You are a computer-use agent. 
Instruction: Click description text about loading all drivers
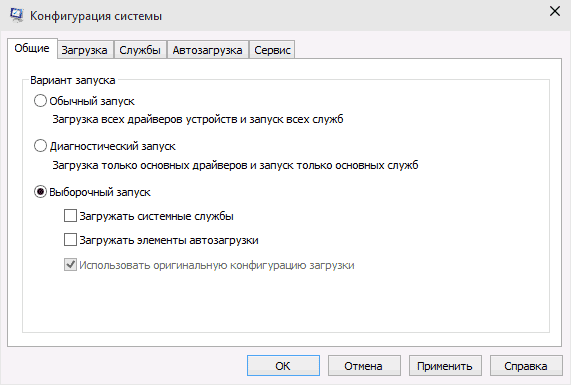tap(198, 119)
